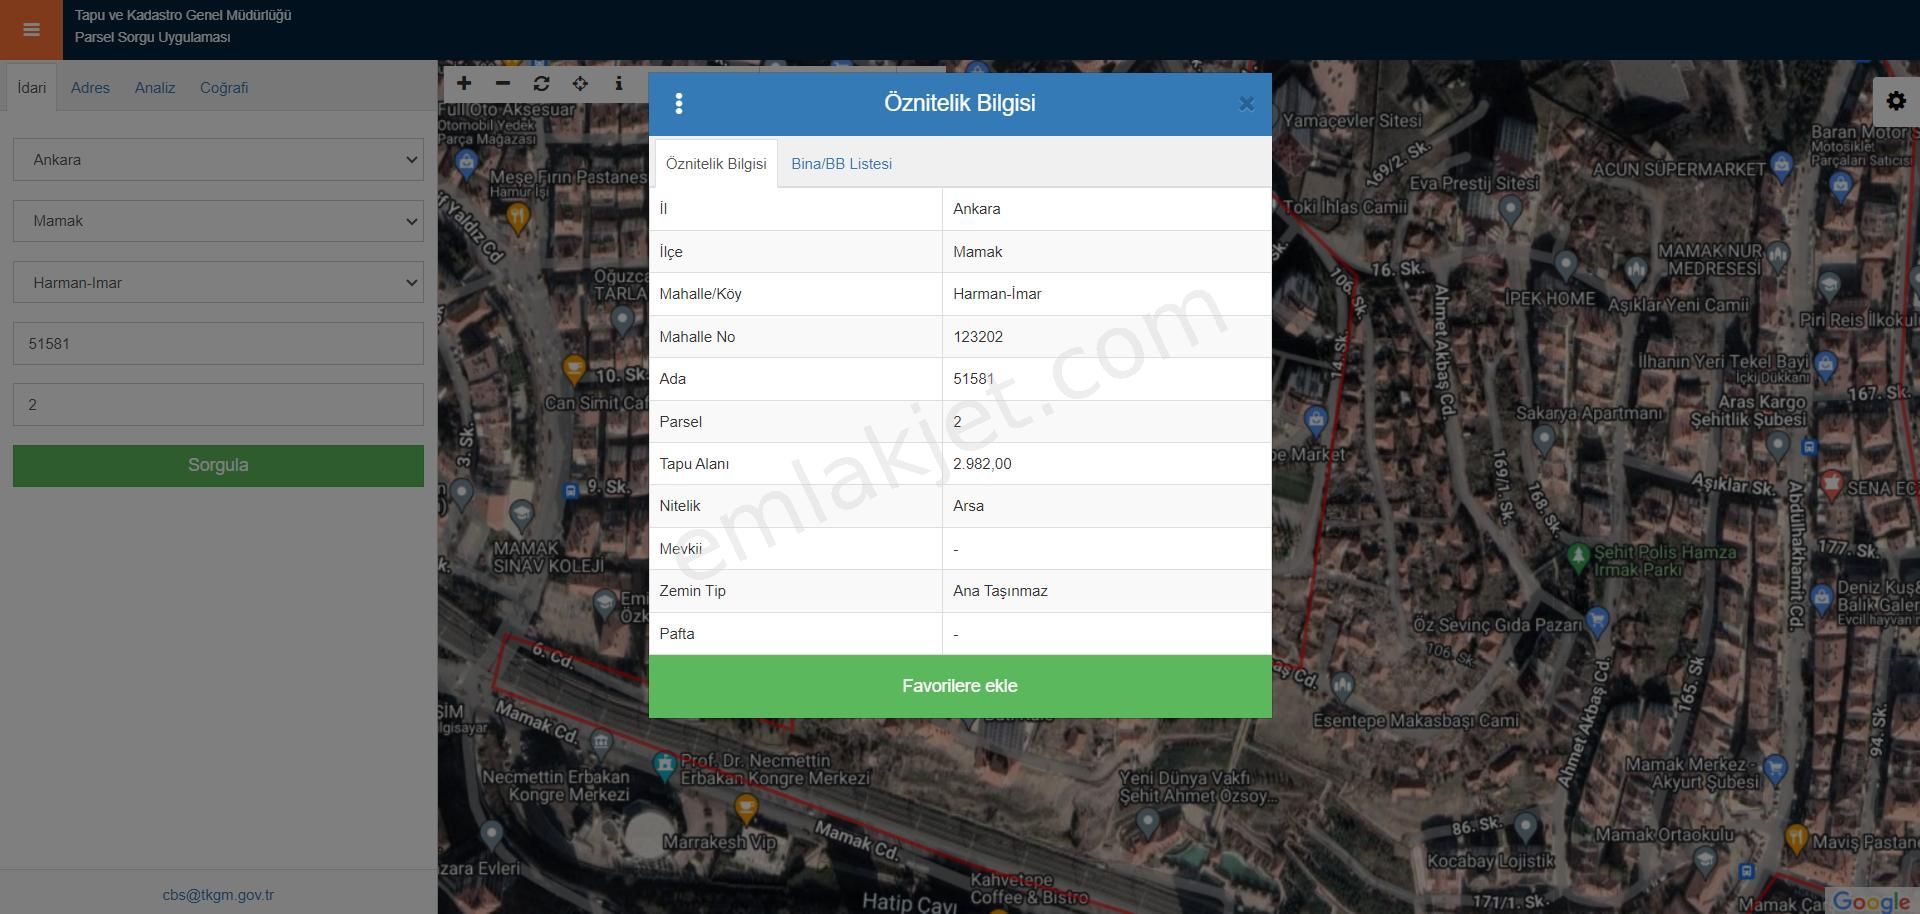Click the Yamaçevler Sitesi map label

1352,121
